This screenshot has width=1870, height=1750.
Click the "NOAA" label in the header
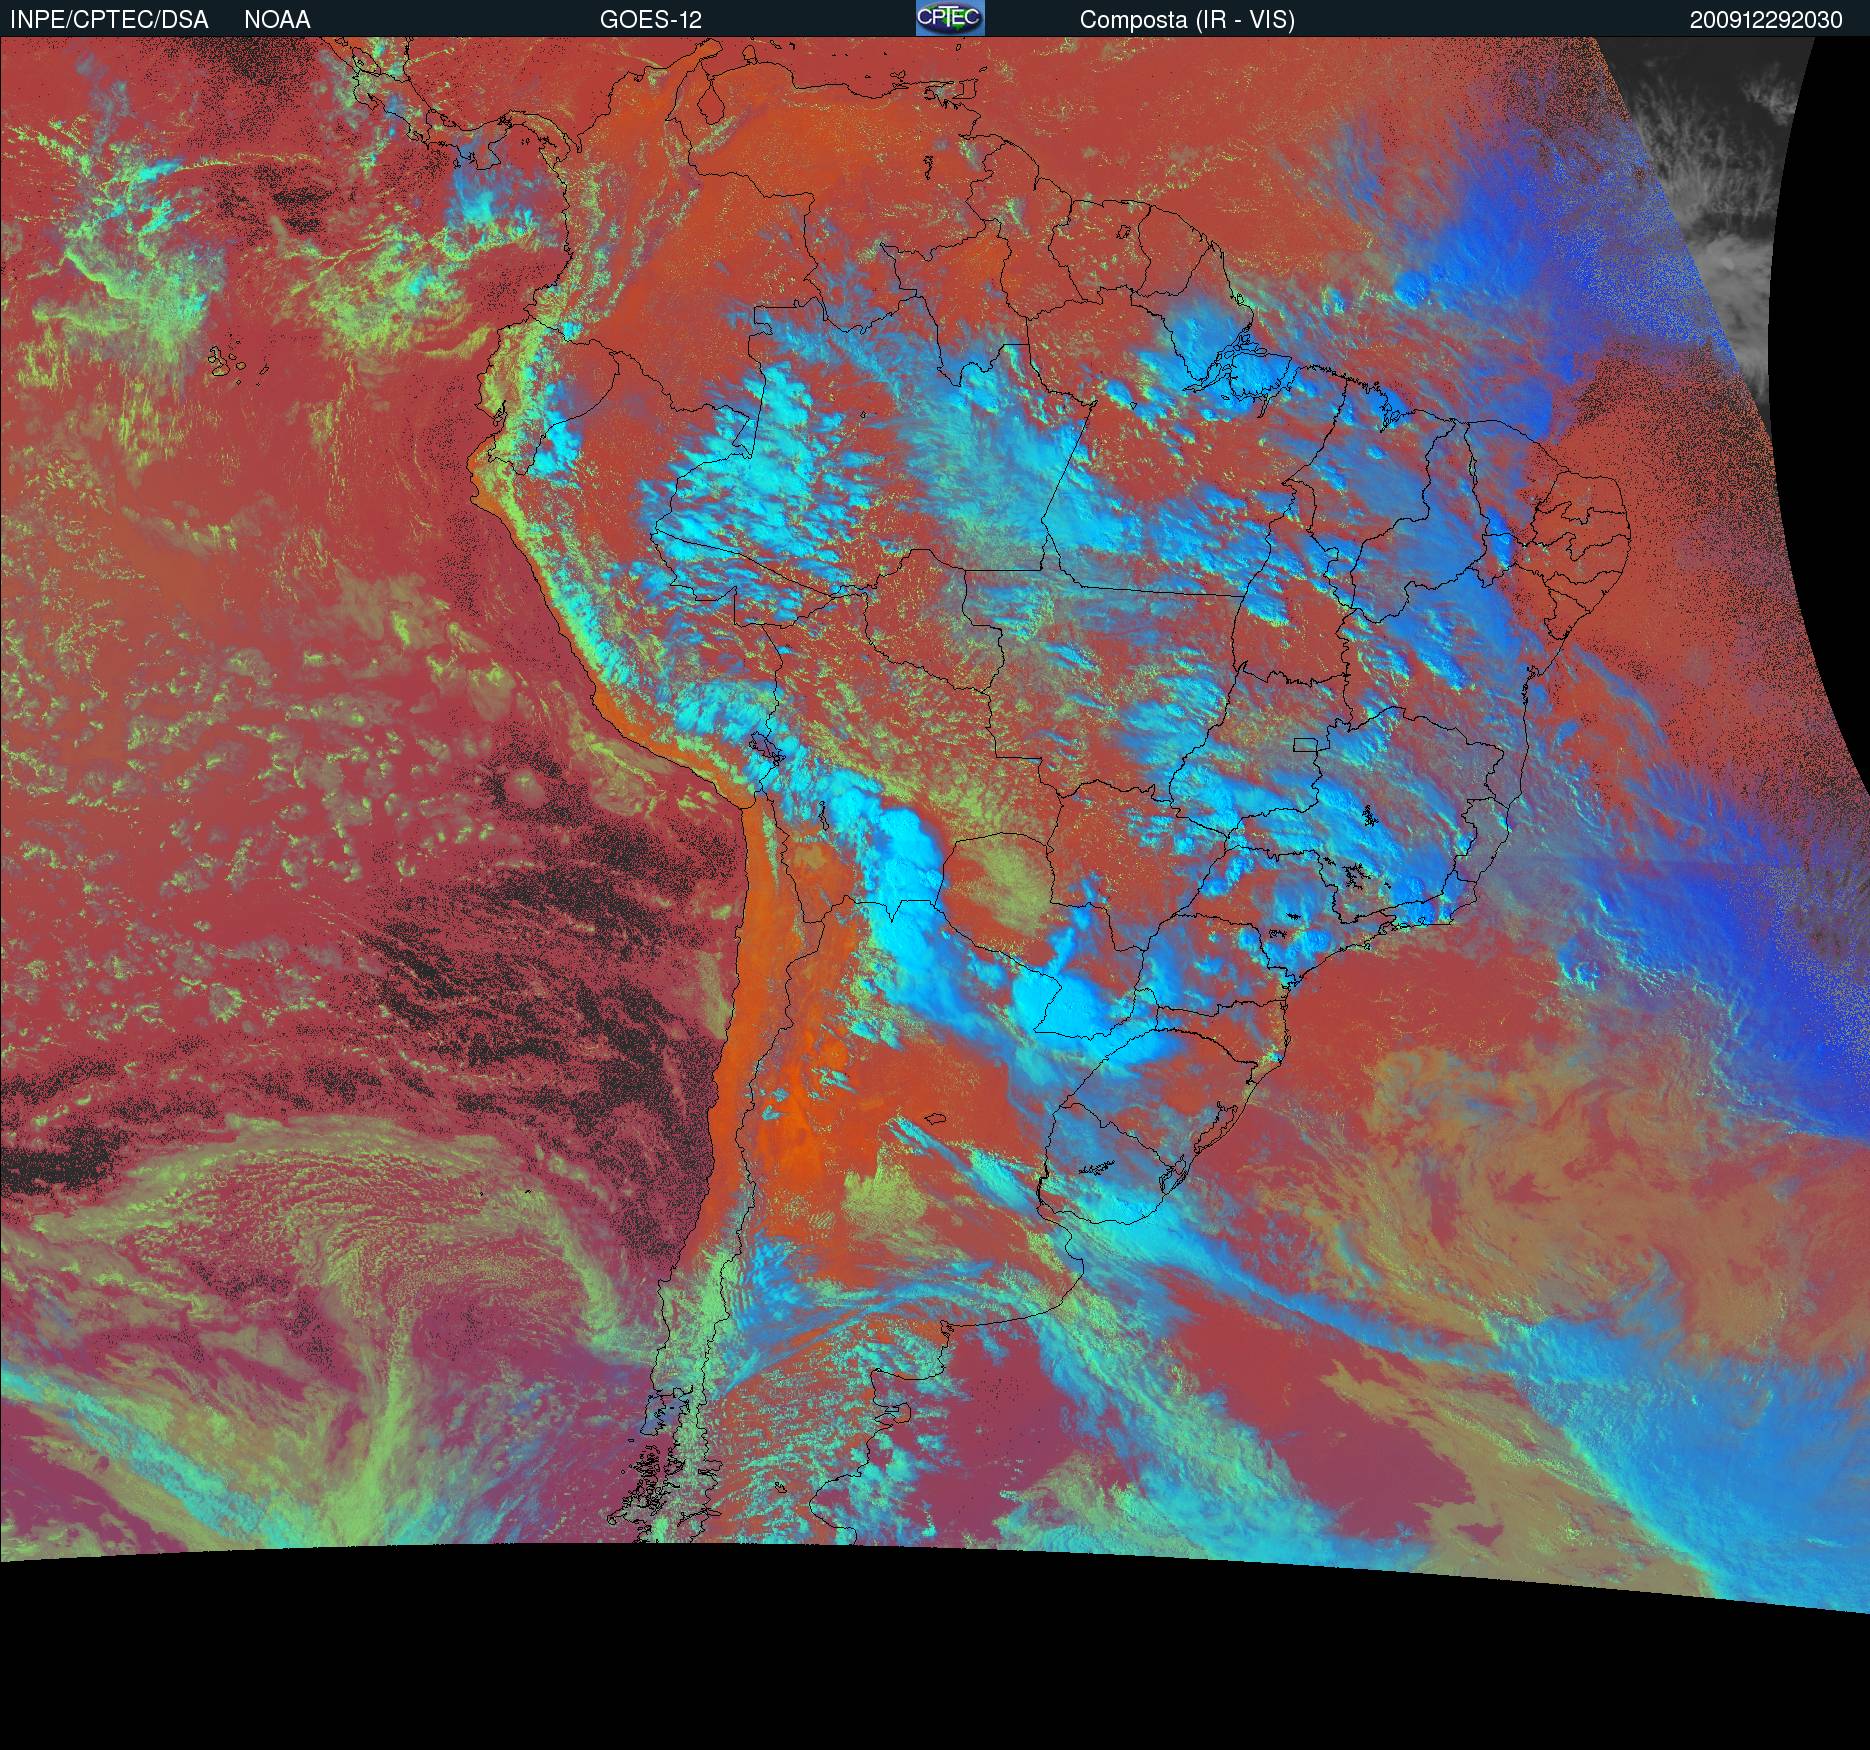point(277,20)
